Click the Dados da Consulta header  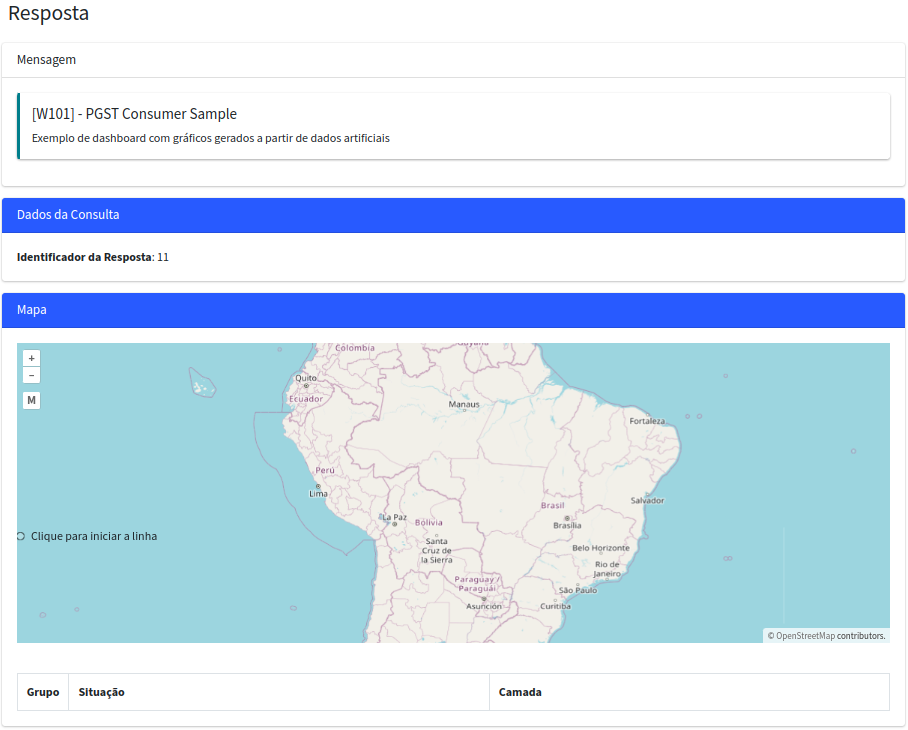(453, 215)
